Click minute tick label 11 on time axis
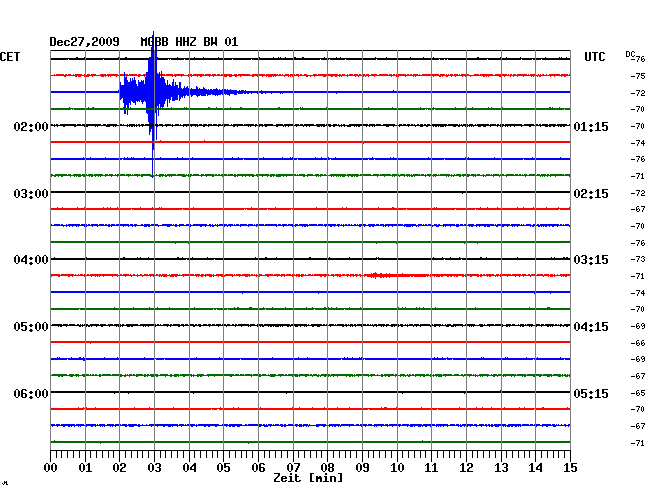Screen dimensions: 650x494 431,468
